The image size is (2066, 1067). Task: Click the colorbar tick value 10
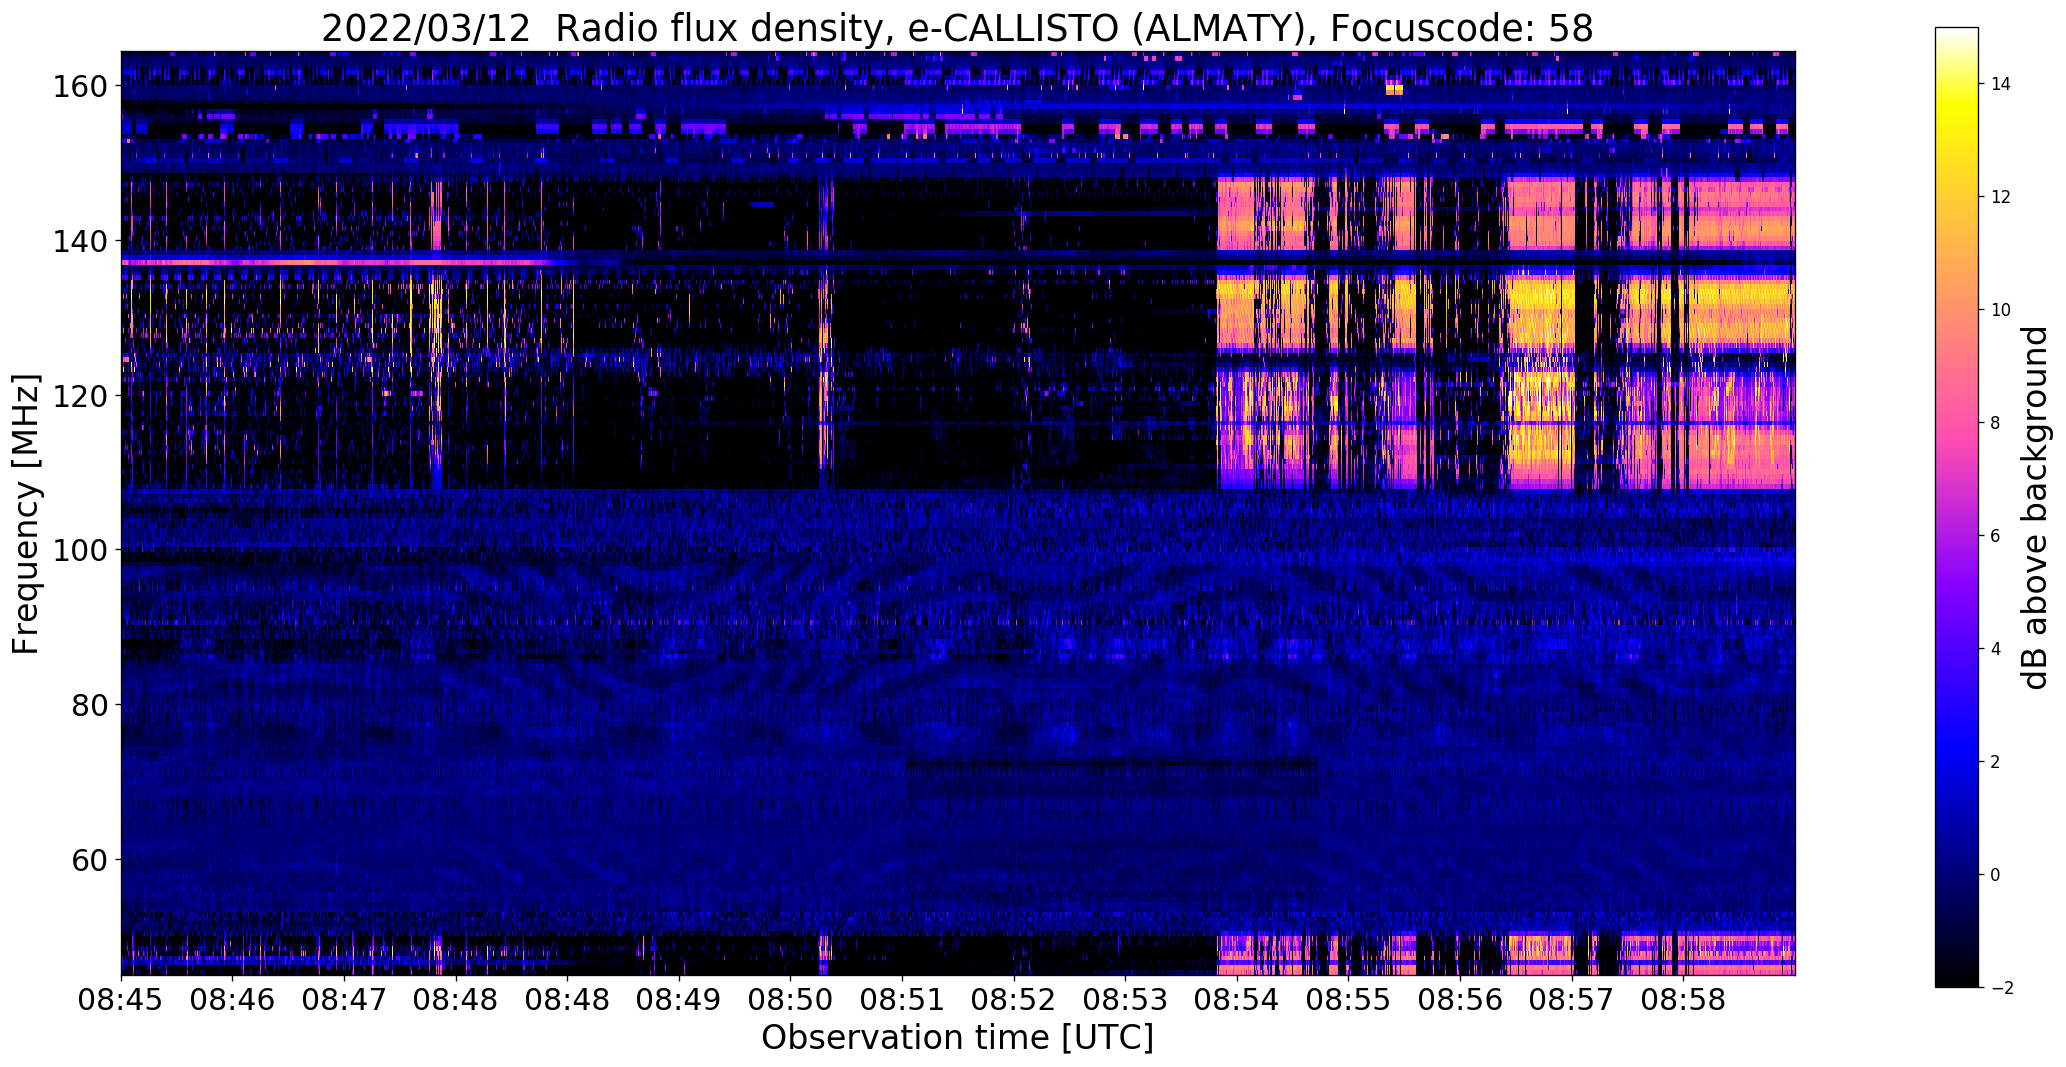2001,310
